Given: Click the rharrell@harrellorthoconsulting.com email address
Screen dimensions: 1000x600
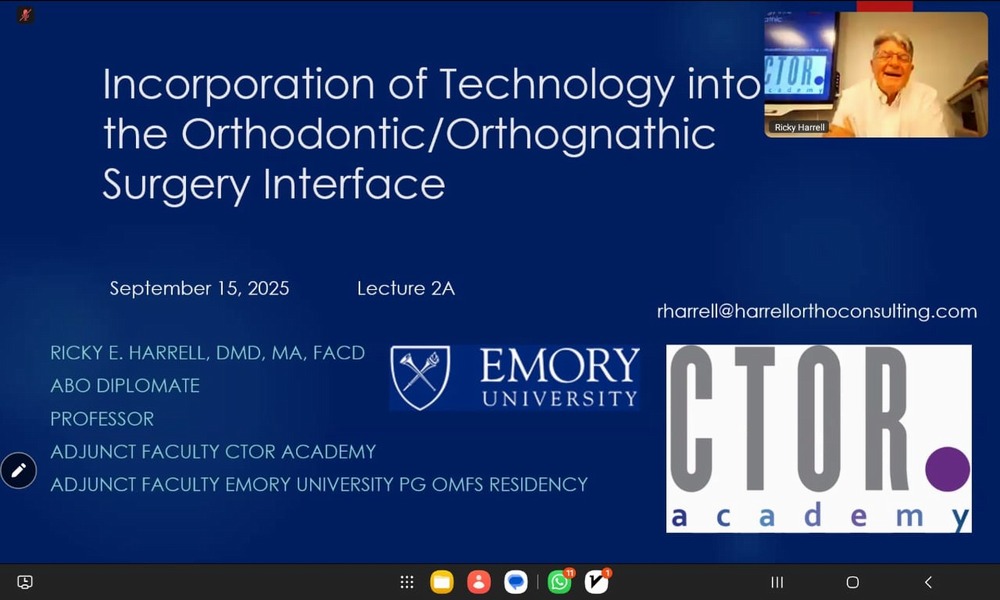Looking at the screenshot, I should [x=816, y=311].
